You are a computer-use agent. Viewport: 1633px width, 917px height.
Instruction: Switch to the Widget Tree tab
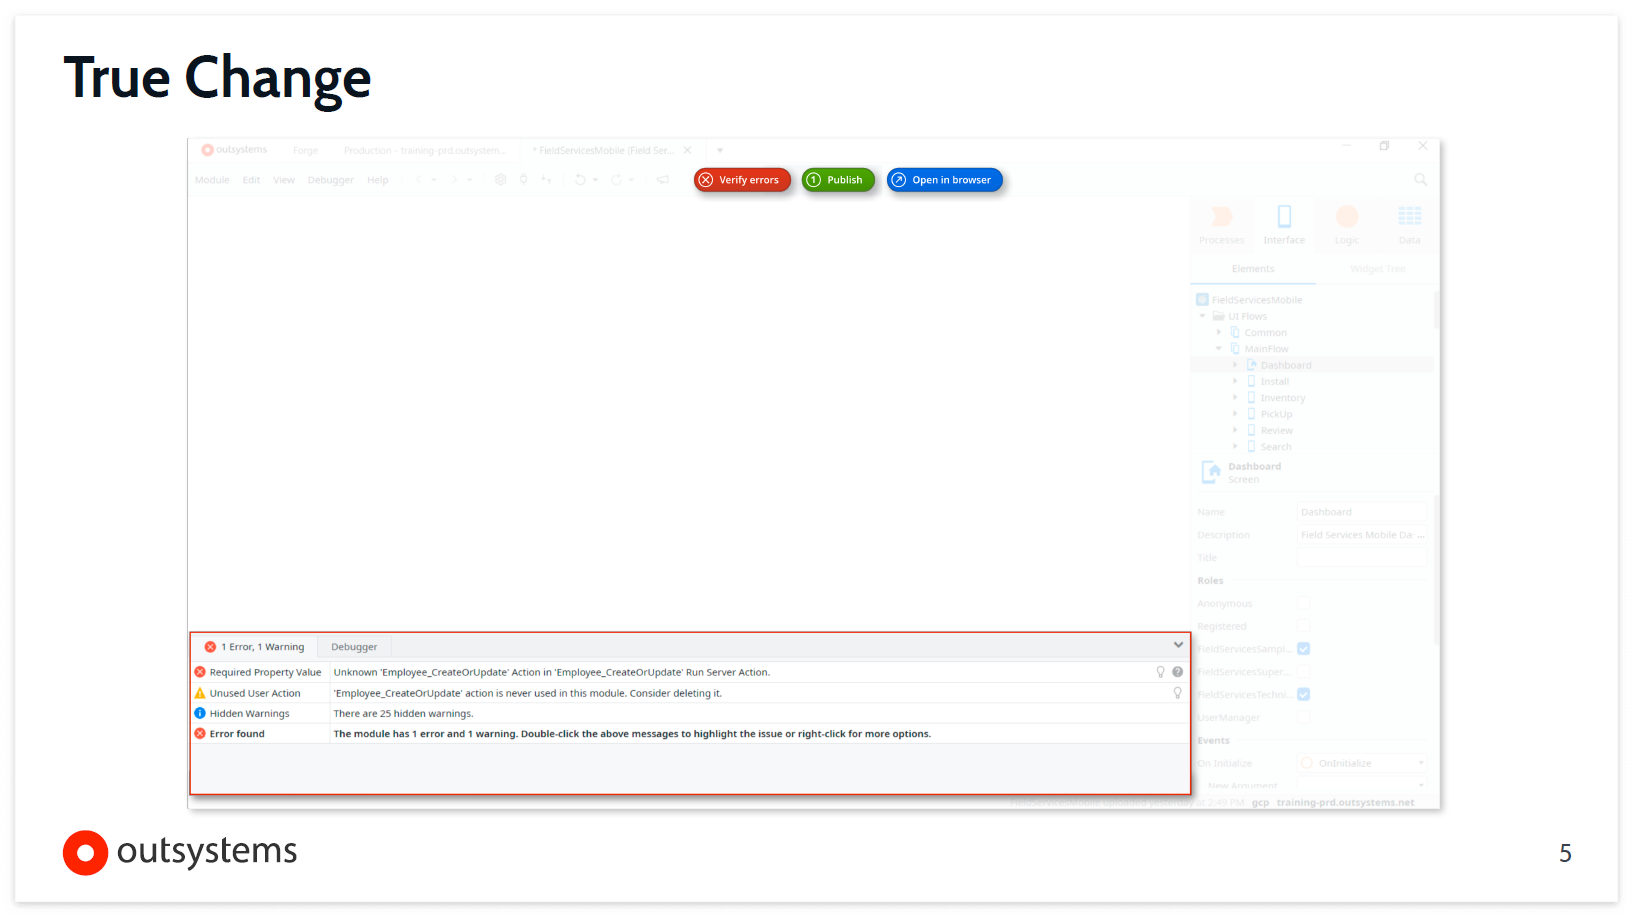click(x=1377, y=269)
